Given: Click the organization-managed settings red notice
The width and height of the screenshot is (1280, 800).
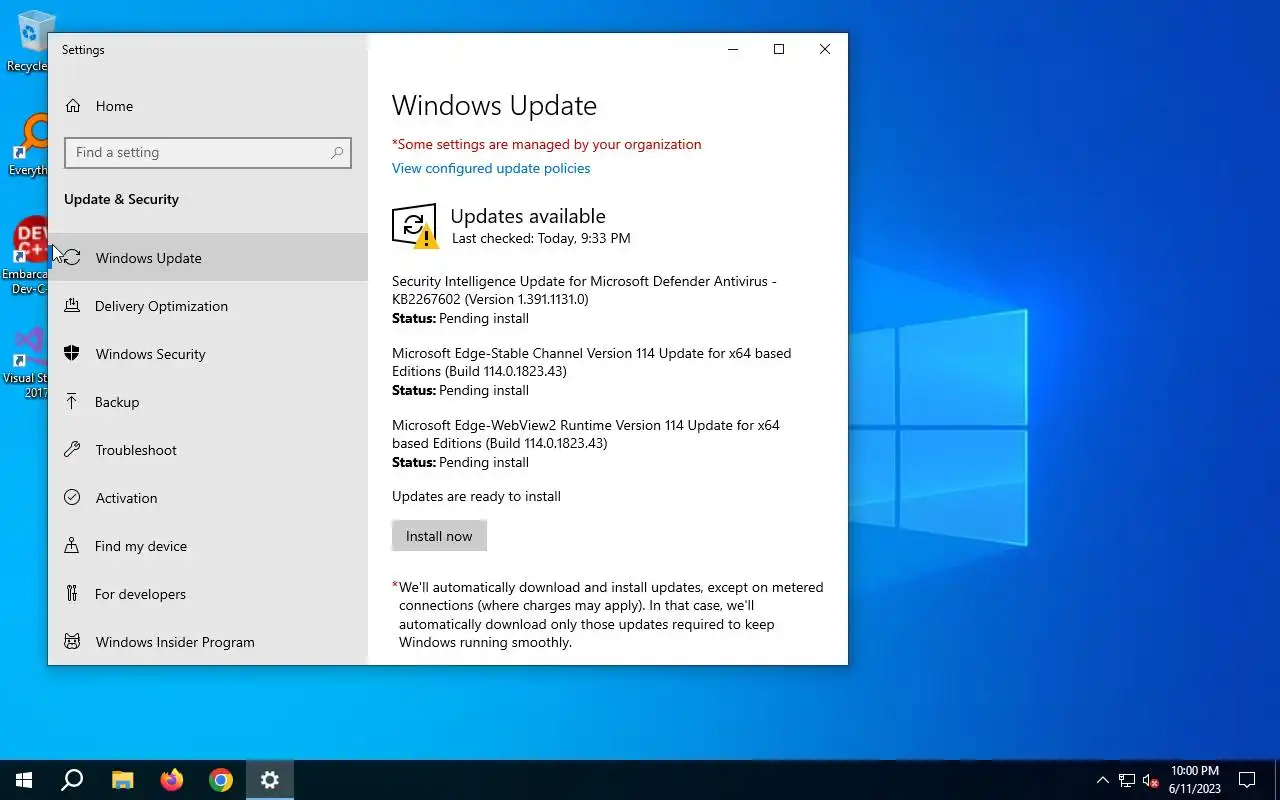Looking at the screenshot, I should click(547, 144).
